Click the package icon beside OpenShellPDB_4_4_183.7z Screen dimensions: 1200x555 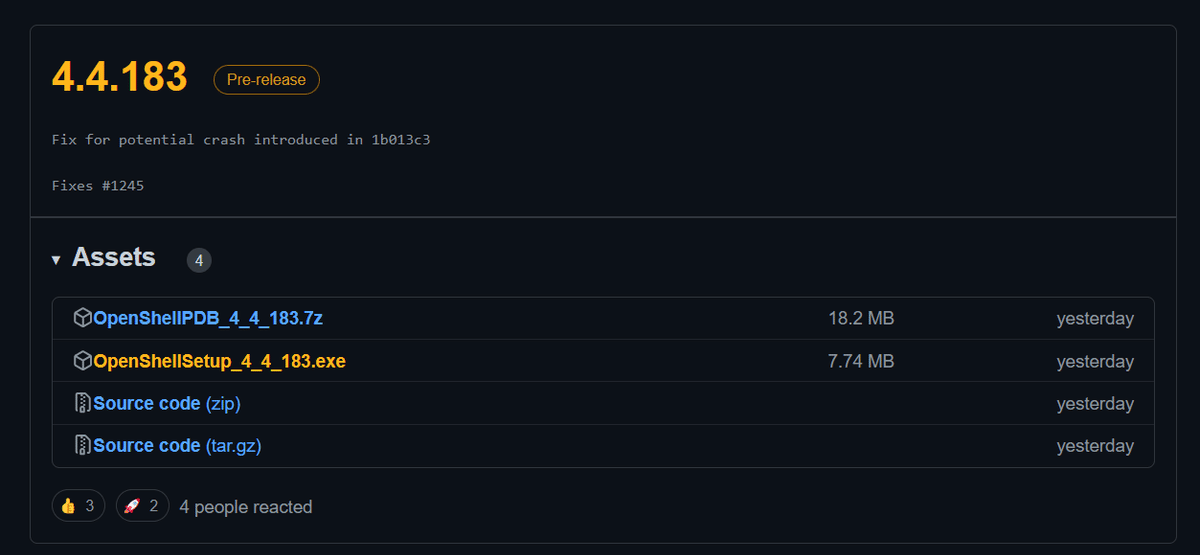pos(83,318)
